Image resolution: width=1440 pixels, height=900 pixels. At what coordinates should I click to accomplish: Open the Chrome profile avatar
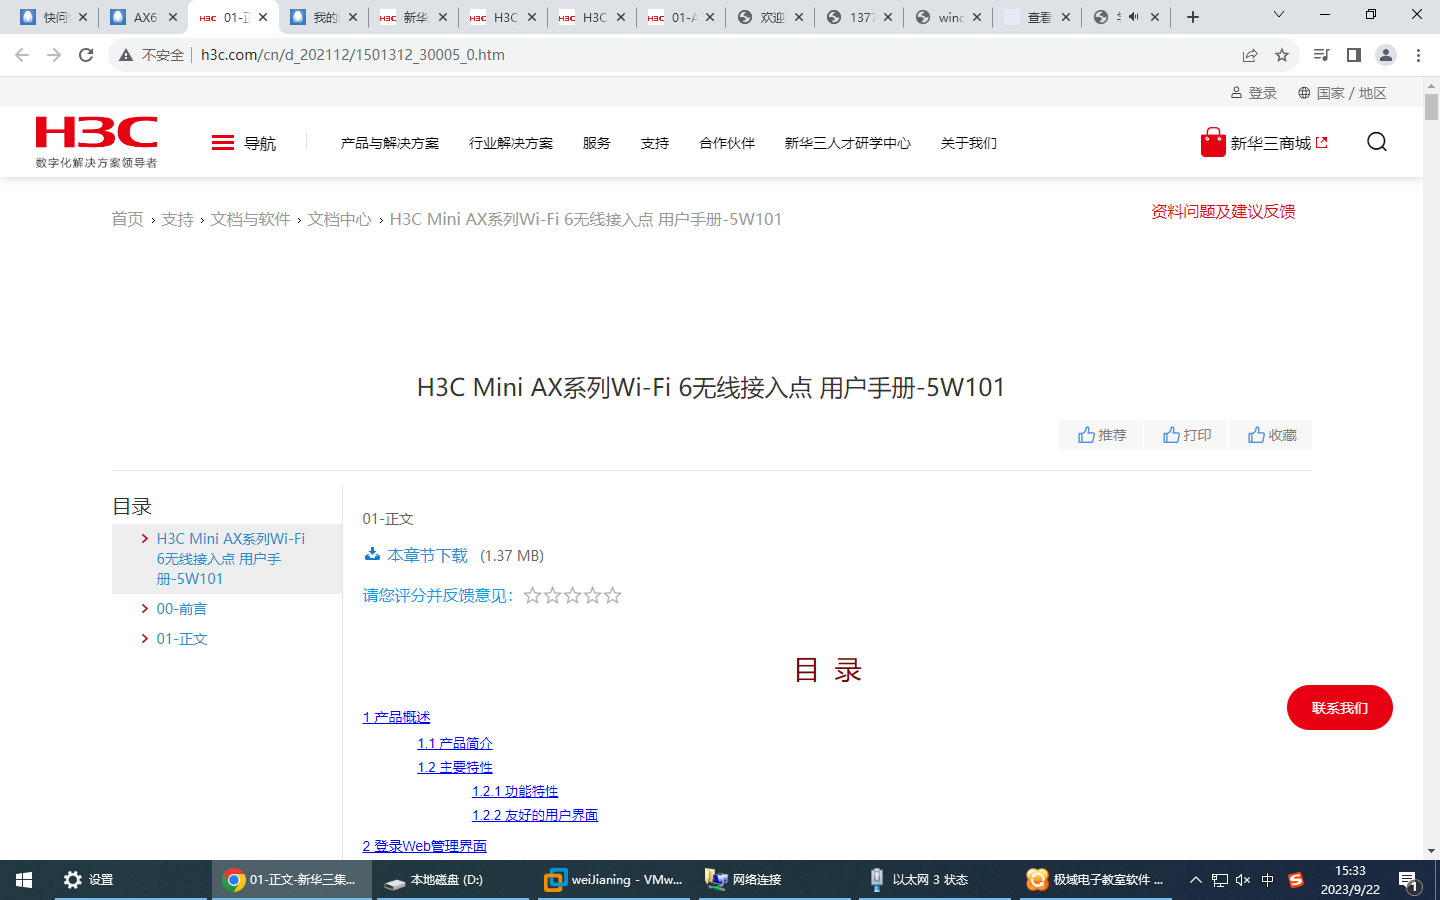tap(1386, 55)
